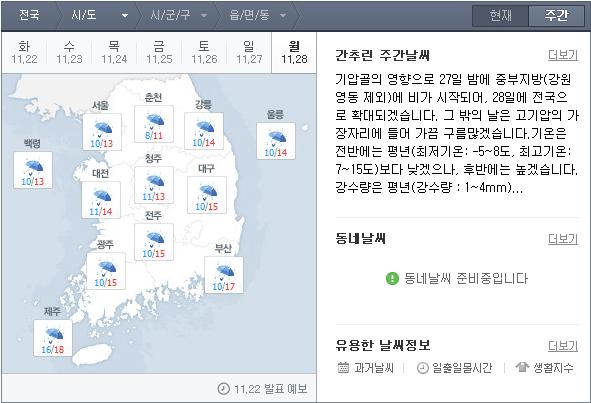Select Gangneung (강릉) weather icon on map
The image size is (591, 403).
204,128
